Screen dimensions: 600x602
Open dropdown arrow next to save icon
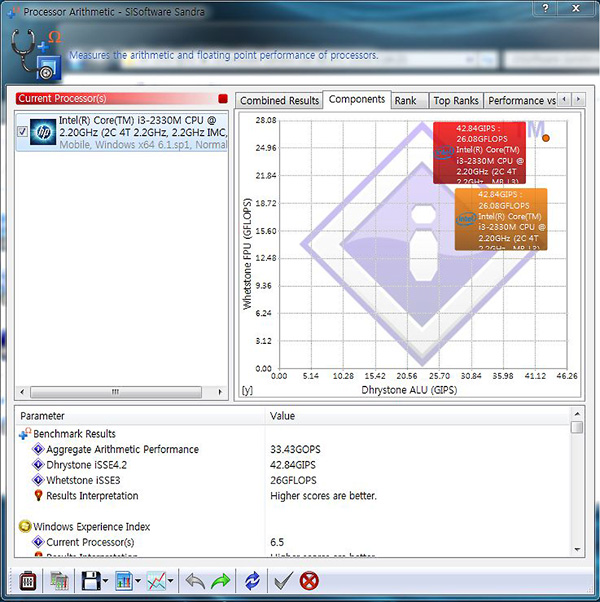click(106, 581)
